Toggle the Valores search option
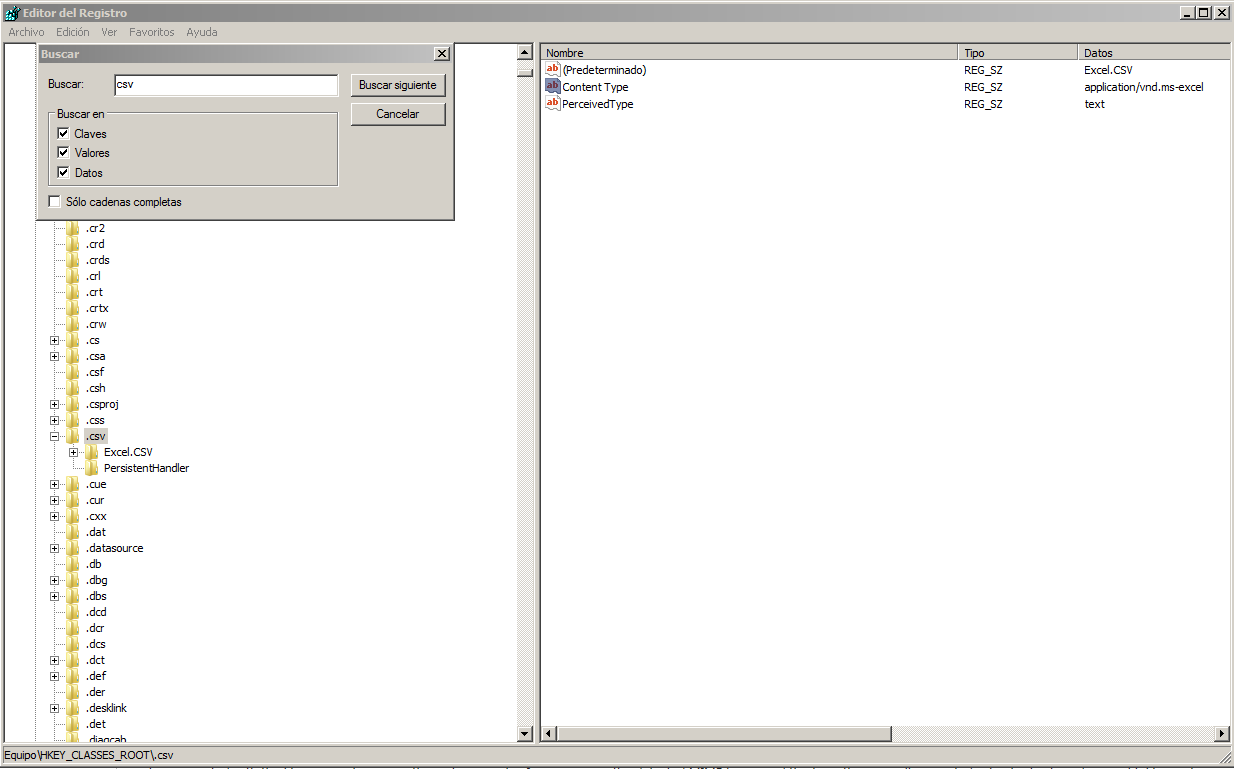Image resolution: width=1234 pixels, height=769 pixels. pyautogui.click(x=63, y=153)
